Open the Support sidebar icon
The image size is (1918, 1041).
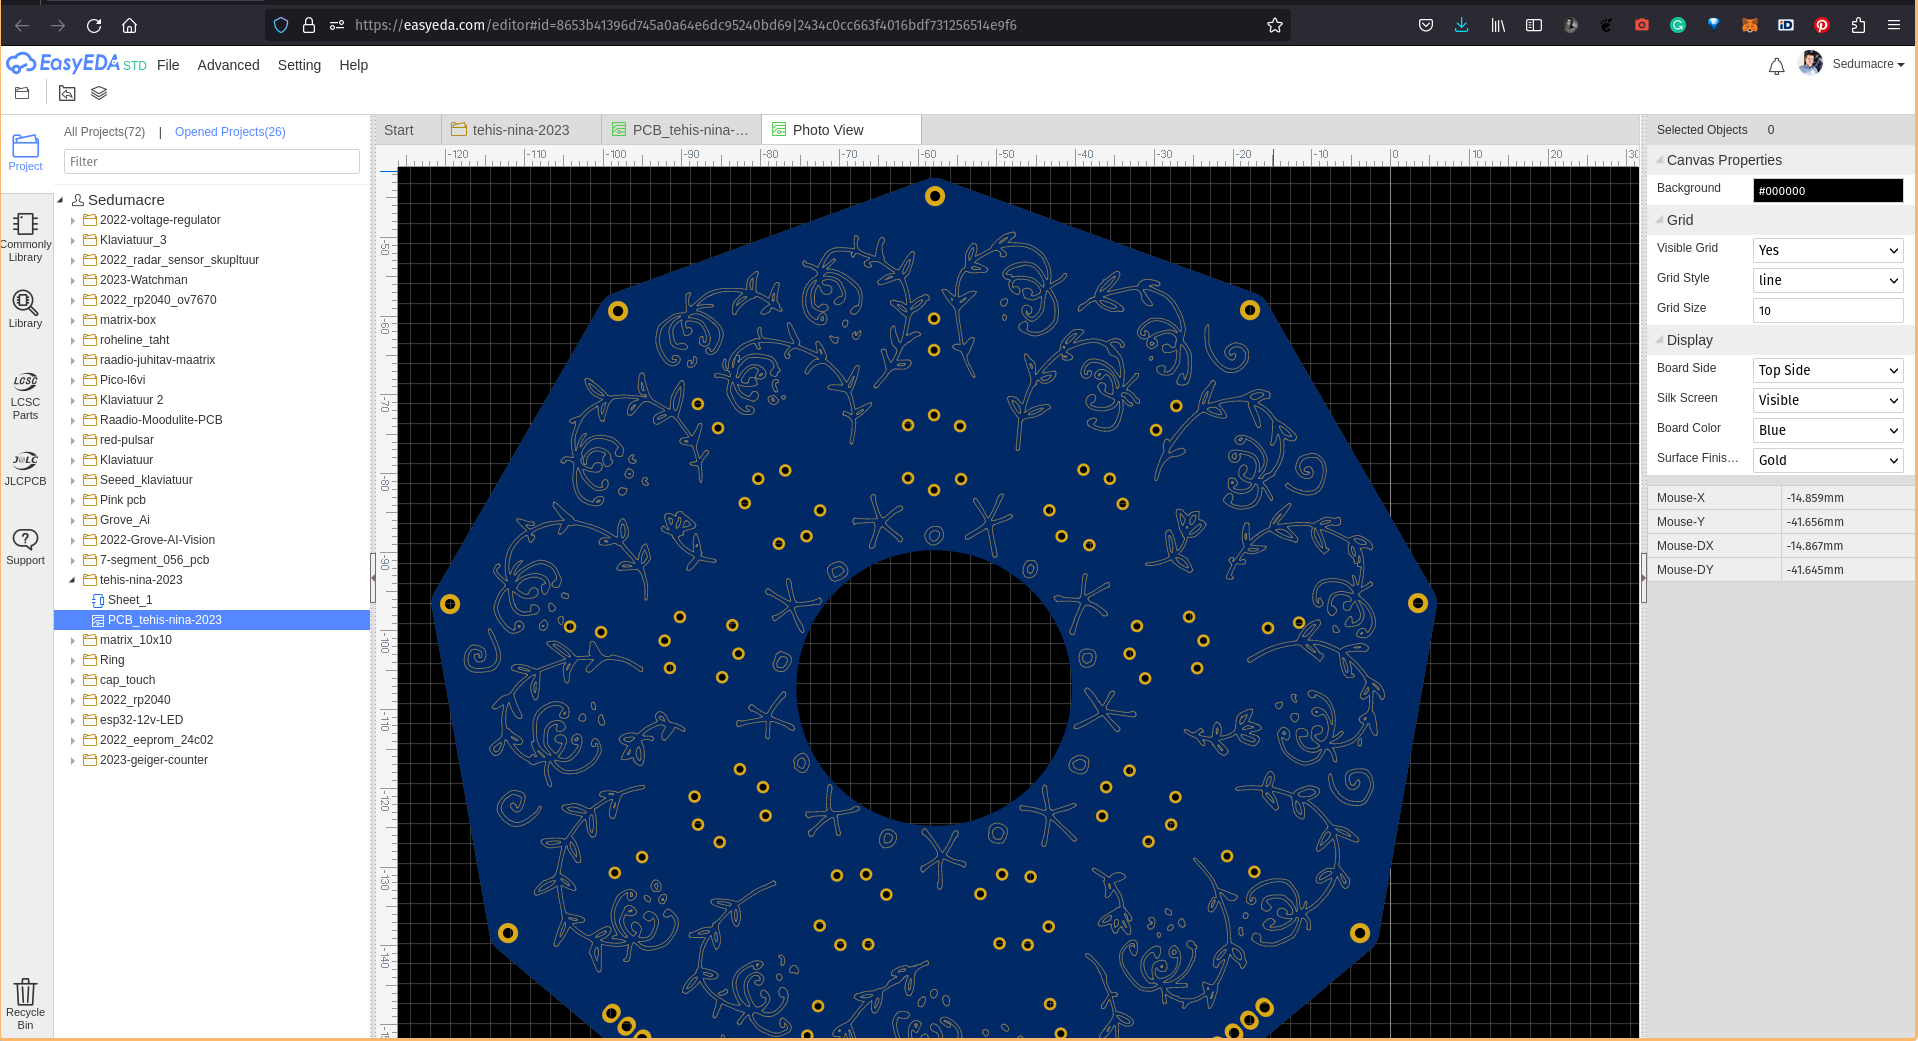tap(26, 547)
